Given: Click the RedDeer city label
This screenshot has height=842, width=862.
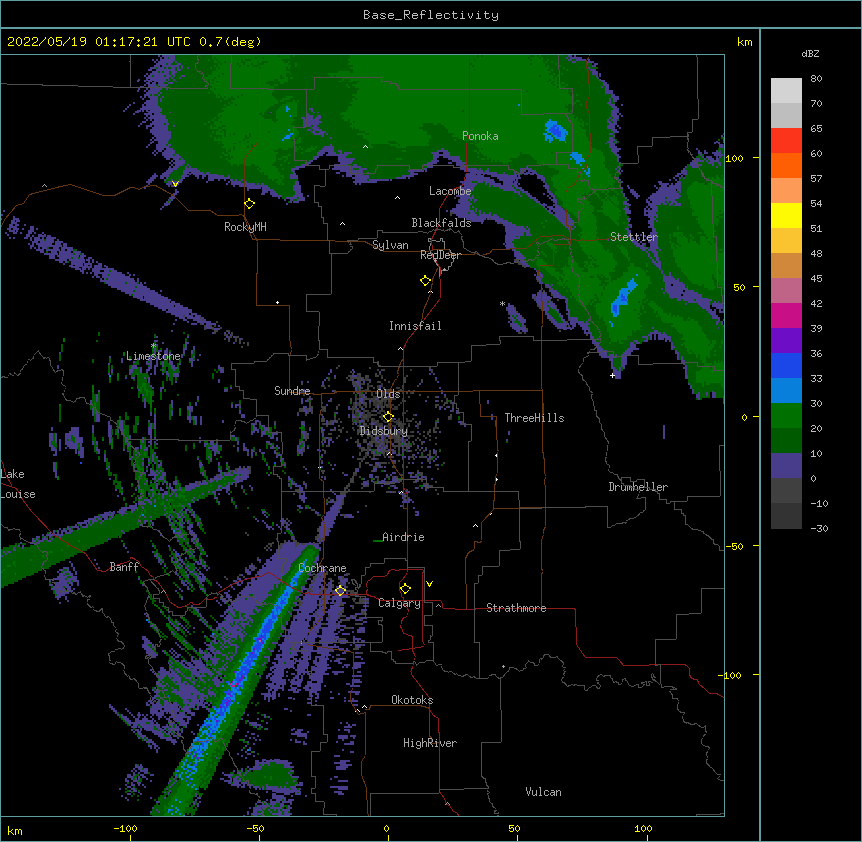Looking at the screenshot, I should pos(440,255).
